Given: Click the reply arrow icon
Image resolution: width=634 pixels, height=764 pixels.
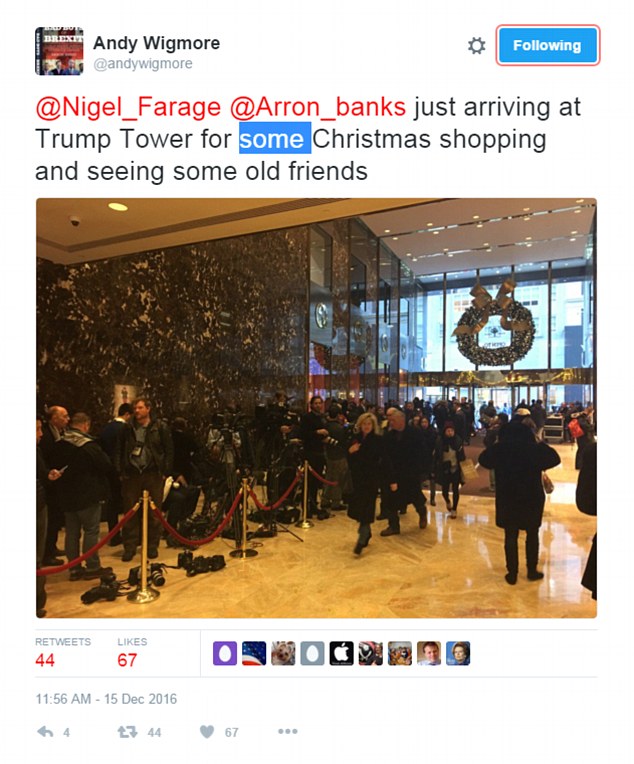Looking at the screenshot, I should tap(45, 731).
